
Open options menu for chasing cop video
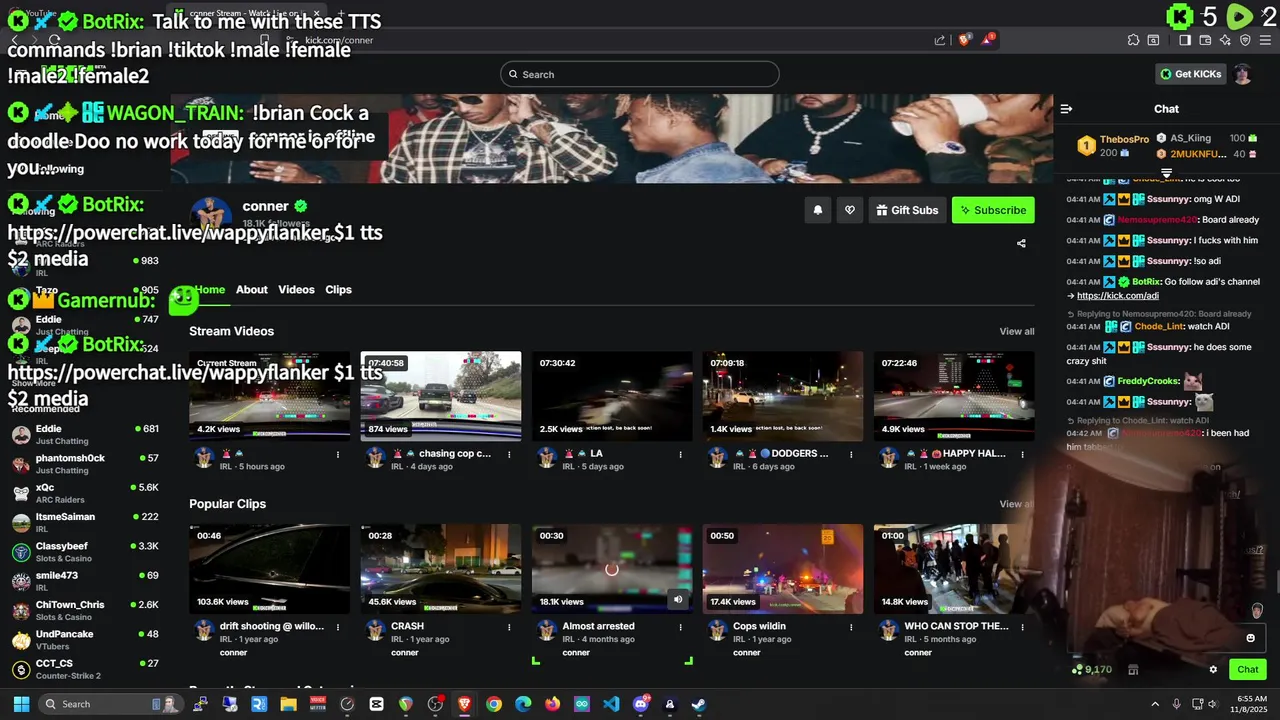pos(509,454)
